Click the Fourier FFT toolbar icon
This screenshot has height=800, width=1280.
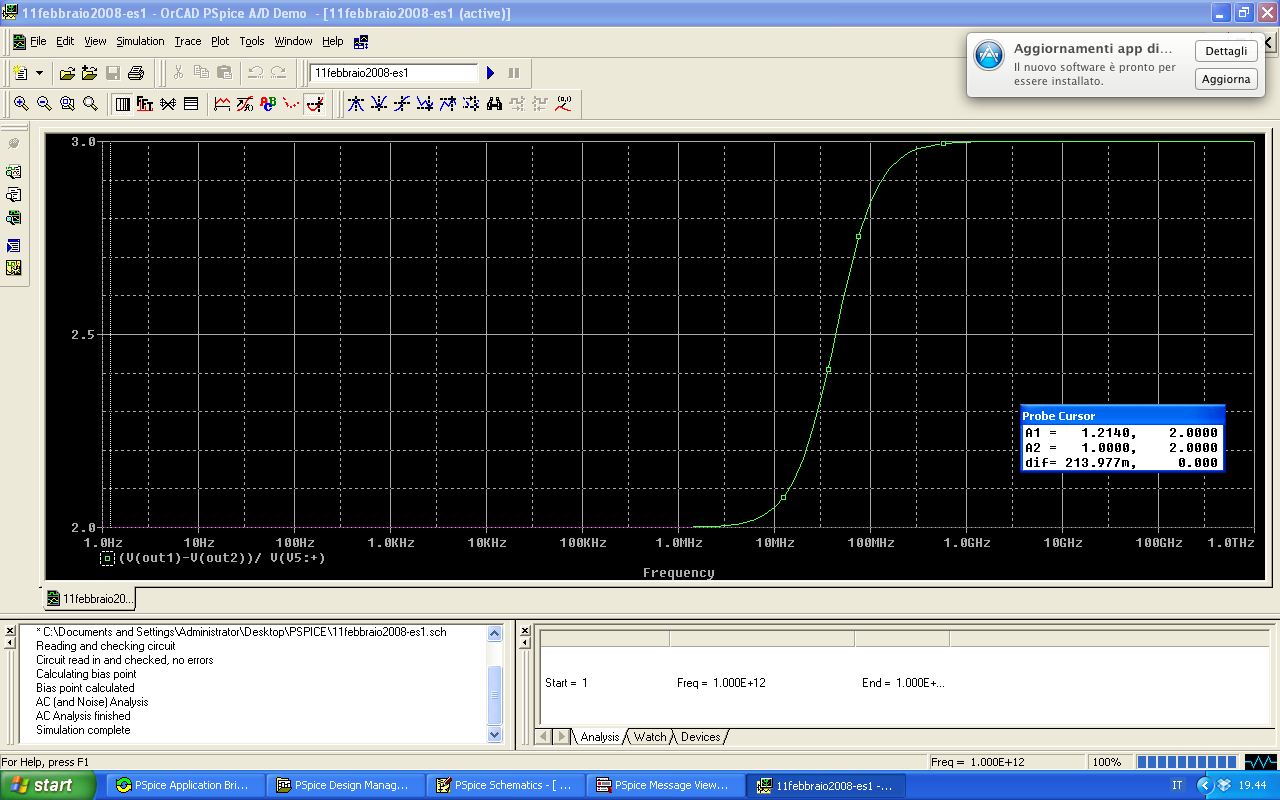(x=144, y=103)
